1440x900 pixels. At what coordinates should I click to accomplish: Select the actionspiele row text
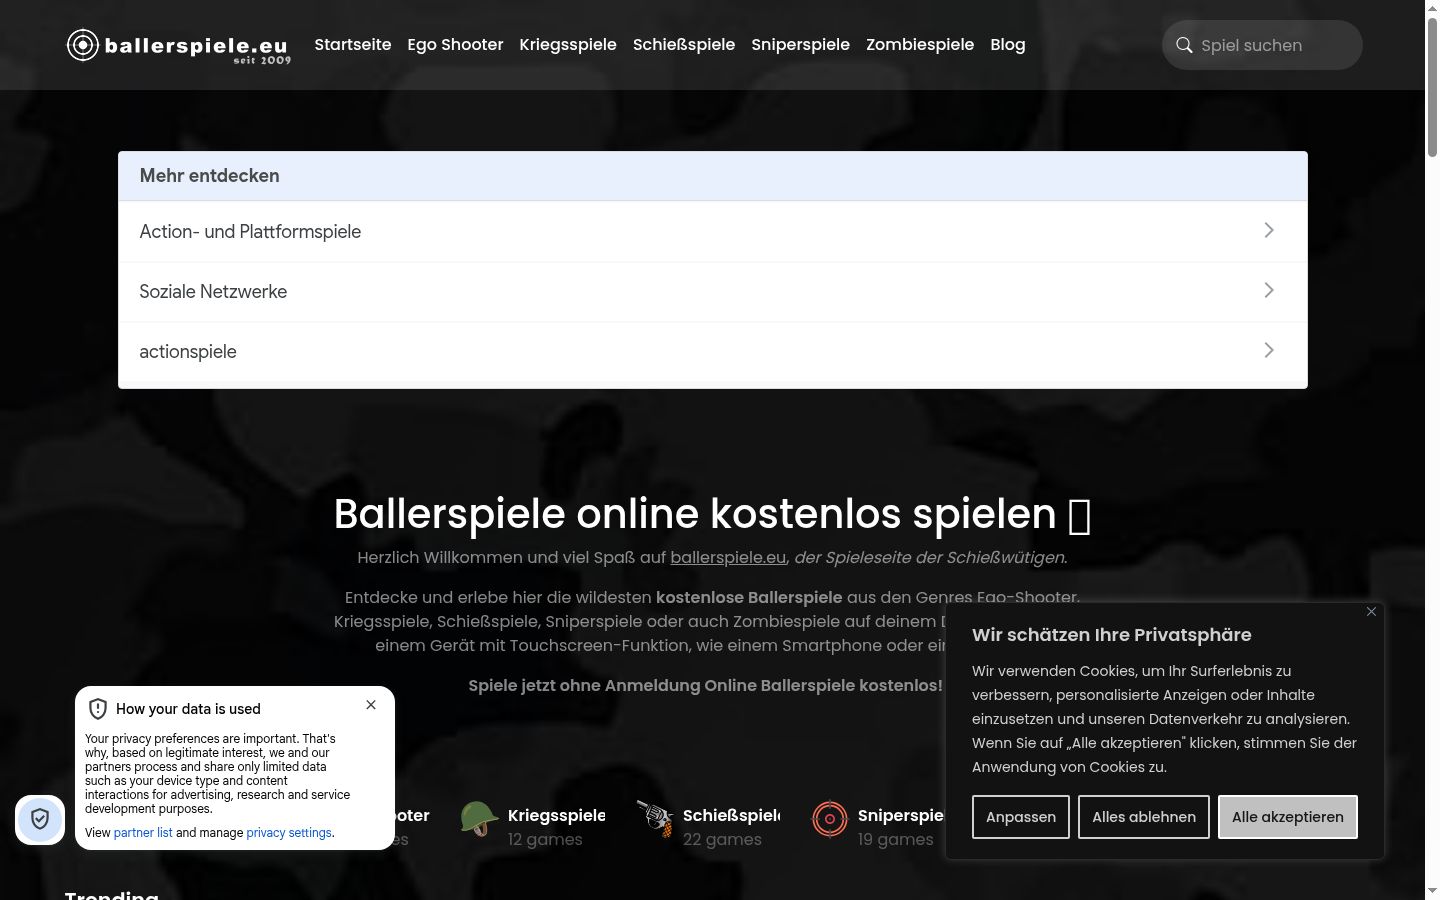click(188, 352)
